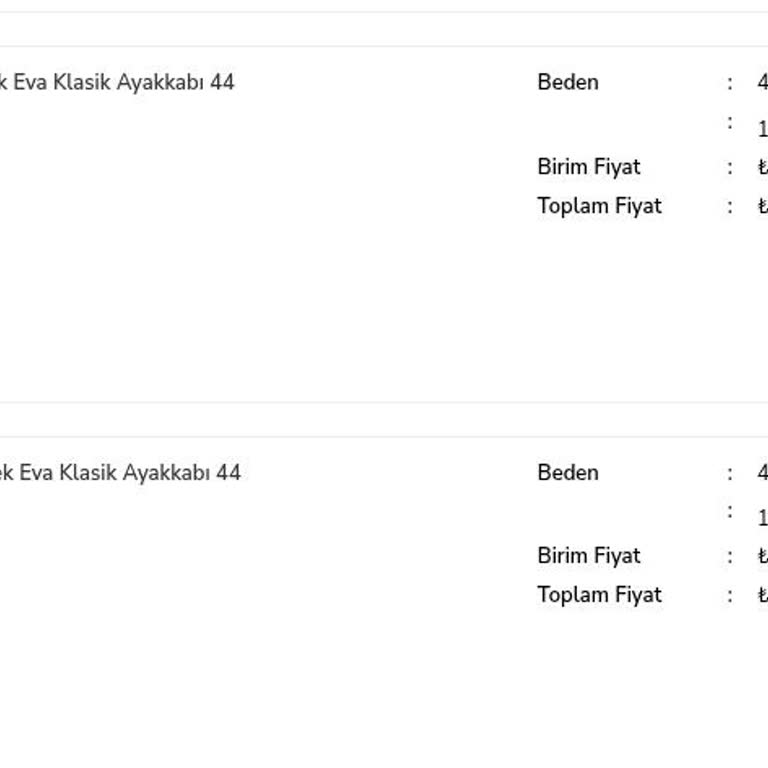The image size is (768, 768).
Task: Select the upper item's Toplam Fiyat lira amount
Action: [x=762, y=206]
